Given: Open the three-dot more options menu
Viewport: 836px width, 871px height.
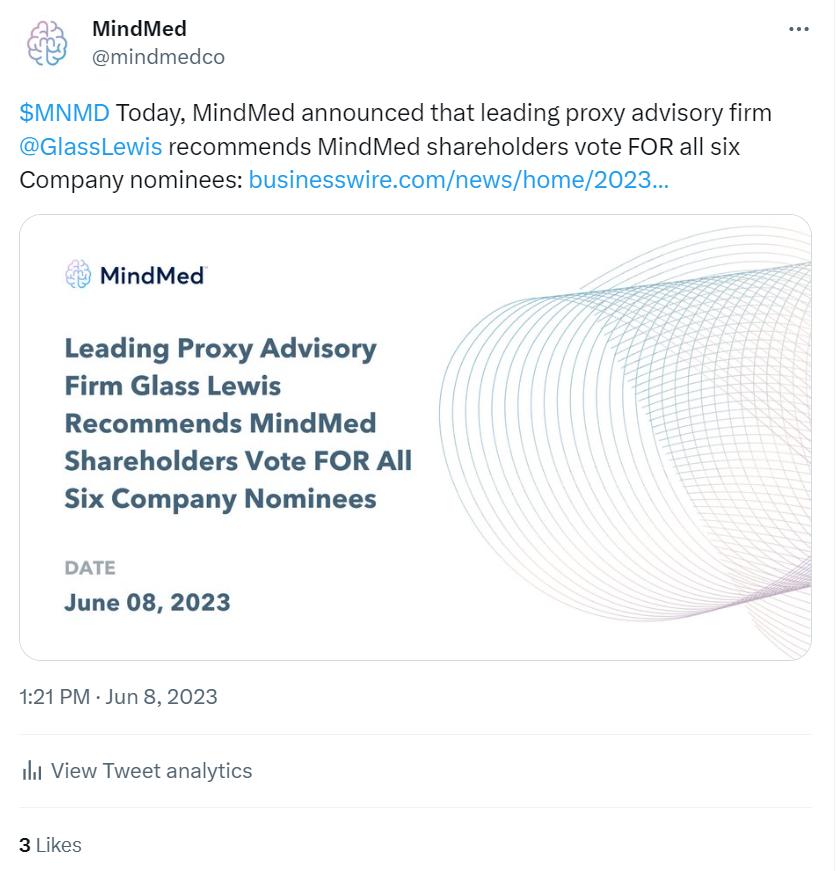Looking at the screenshot, I should click(798, 29).
